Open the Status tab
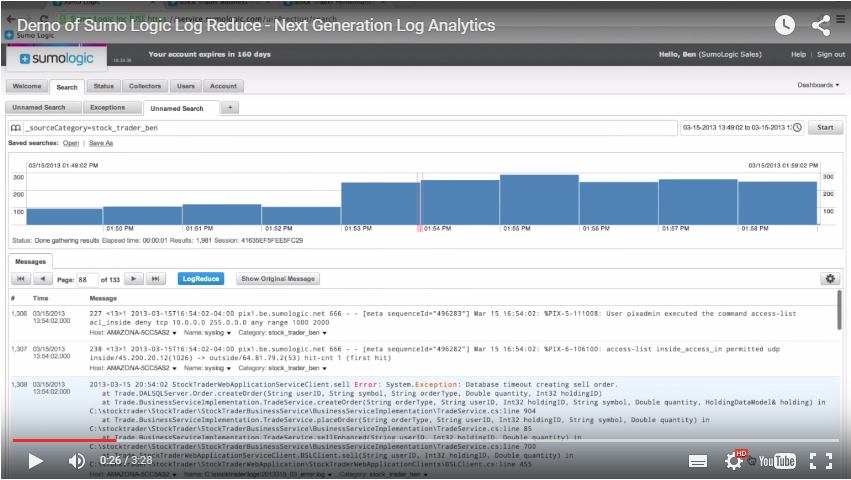Image resolution: width=851 pixels, height=480 pixels. [104, 86]
